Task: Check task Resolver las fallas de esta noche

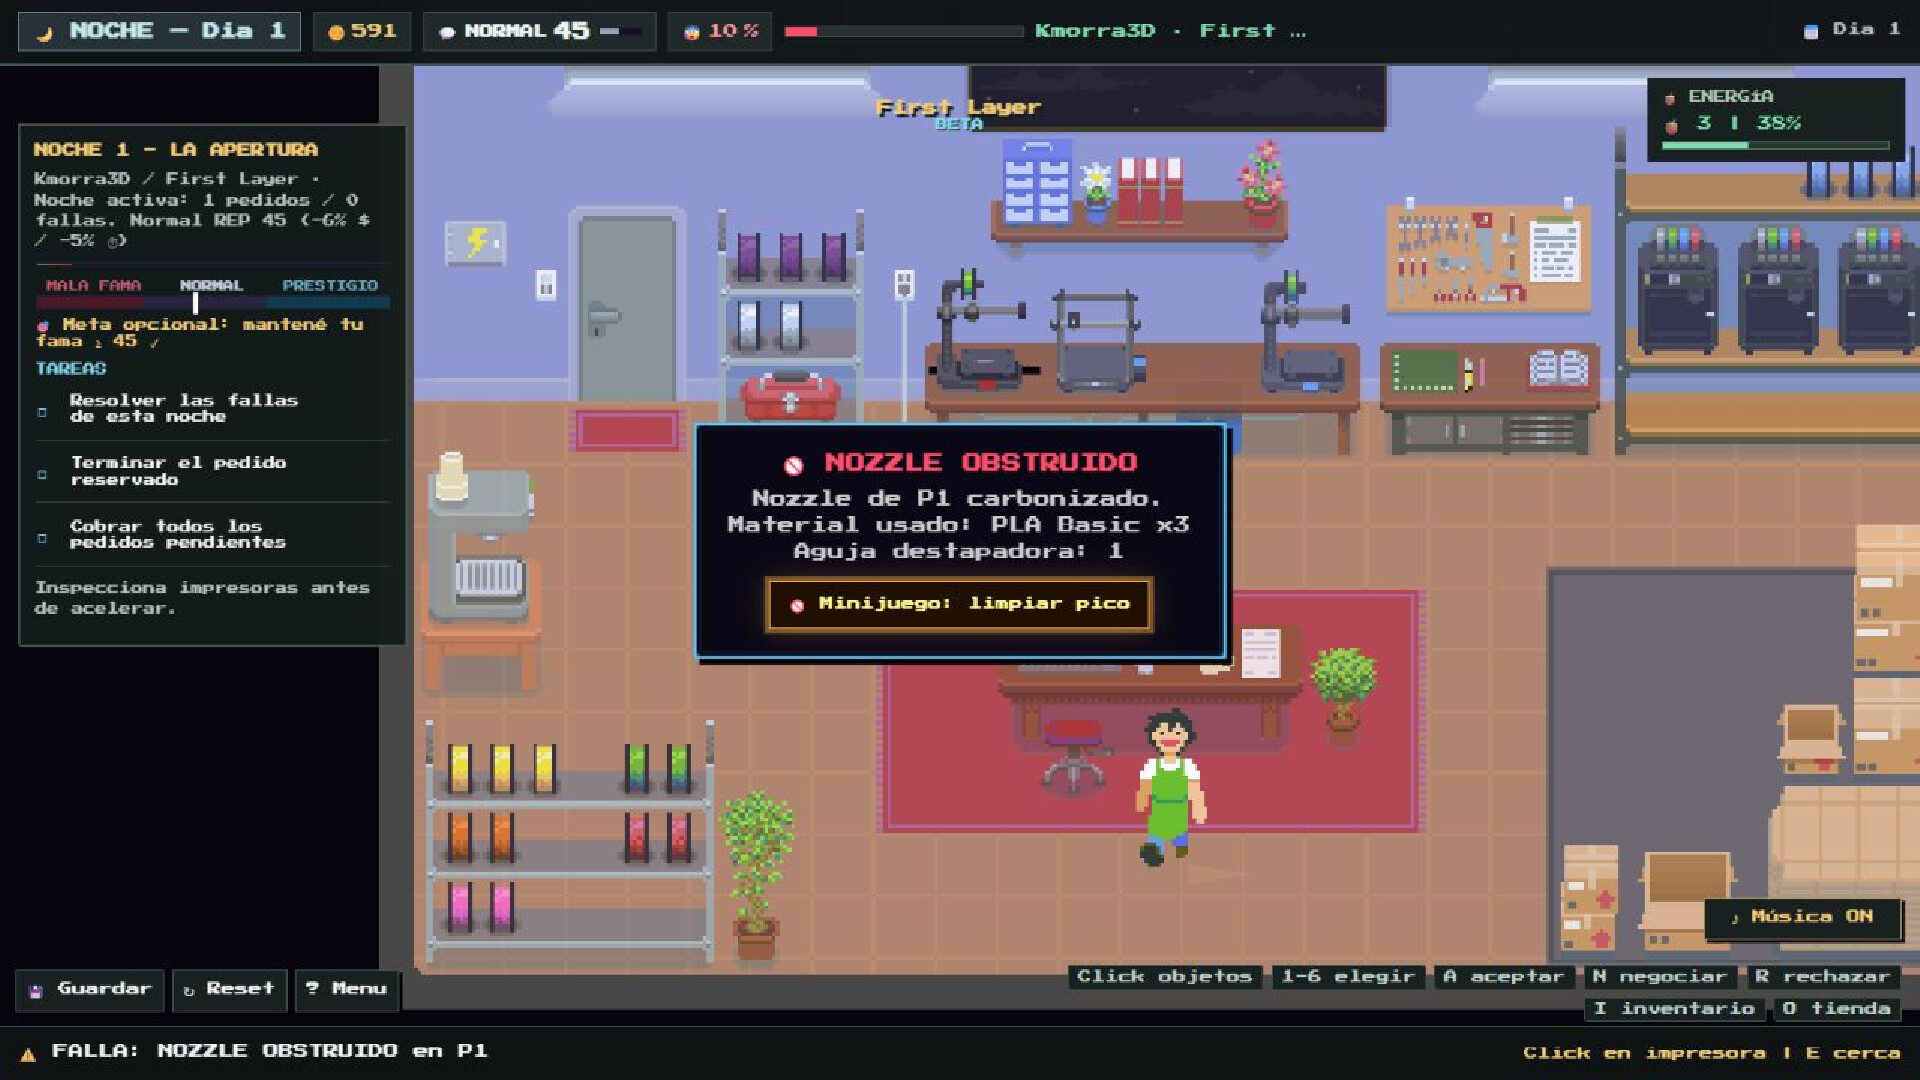Action: (184, 408)
